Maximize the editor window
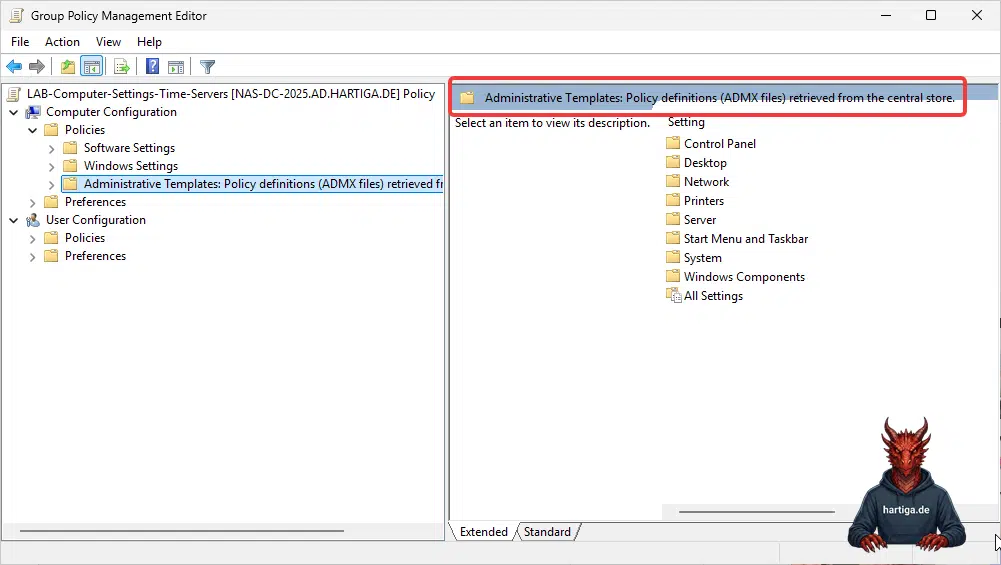Screen dimensions: 1001x565 pyautogui.click(x=931, y=15)
